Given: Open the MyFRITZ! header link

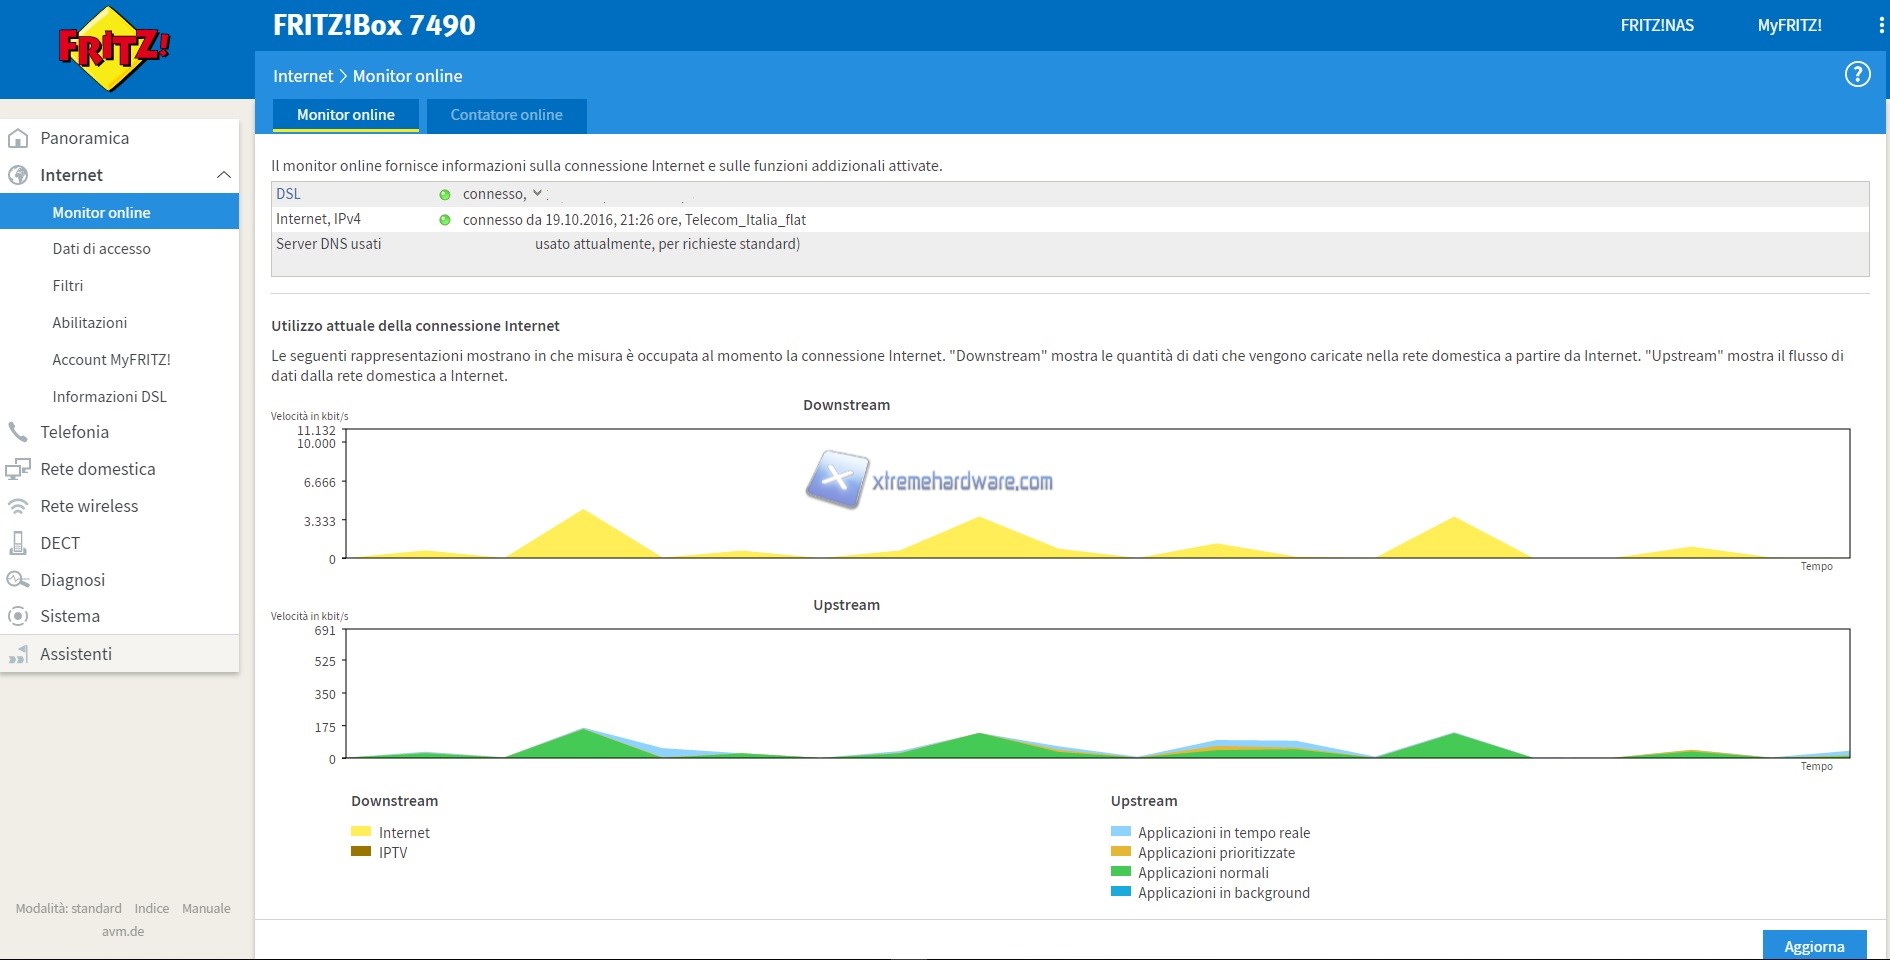Looking at the screenshot, I should point(1789,26).
